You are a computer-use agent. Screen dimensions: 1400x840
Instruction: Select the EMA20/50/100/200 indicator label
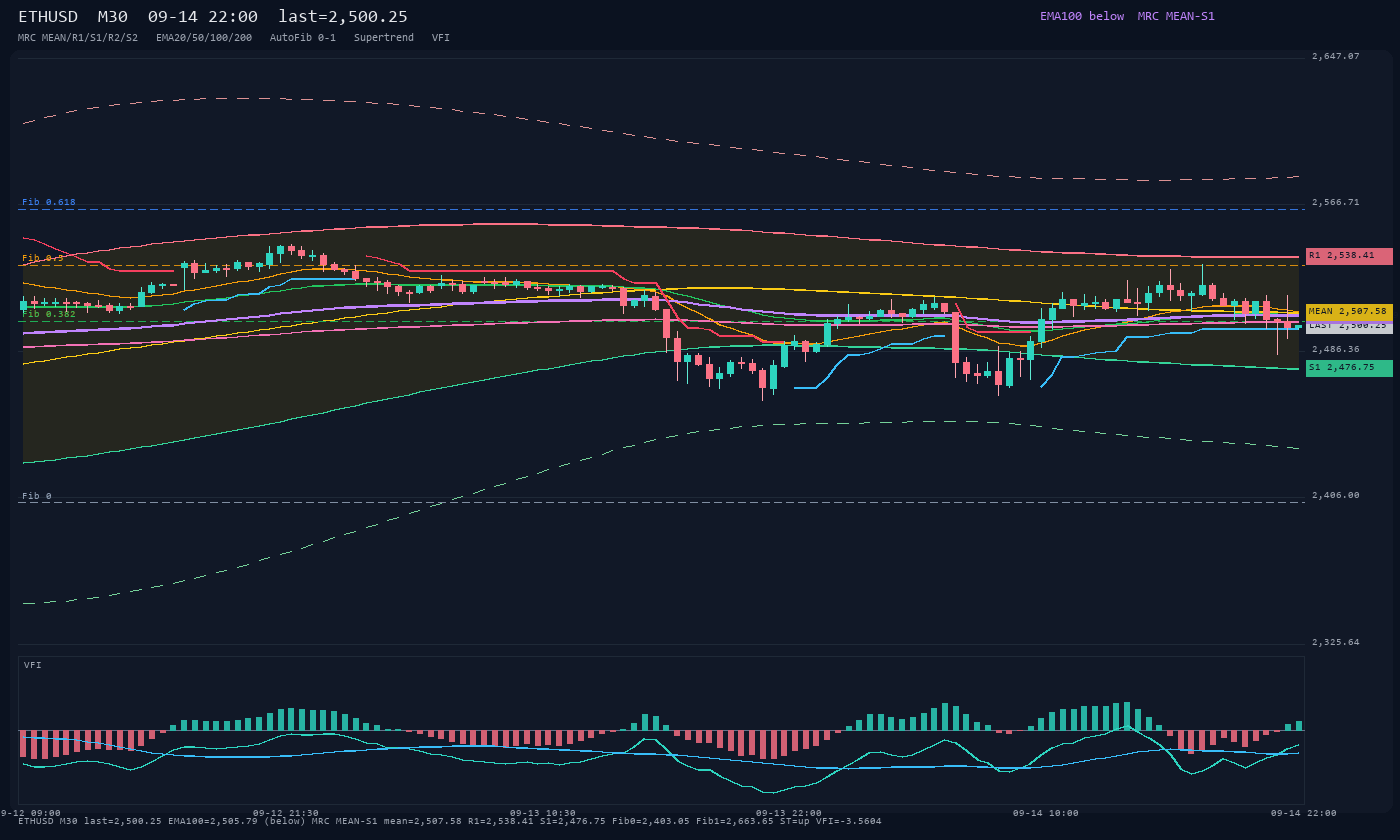(x=204, y=38)
